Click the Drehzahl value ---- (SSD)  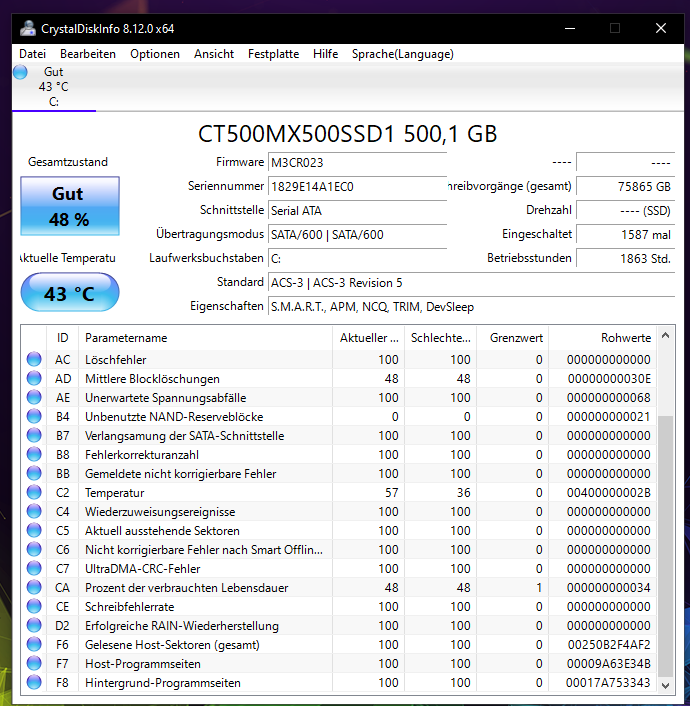[x=626, y=210]
